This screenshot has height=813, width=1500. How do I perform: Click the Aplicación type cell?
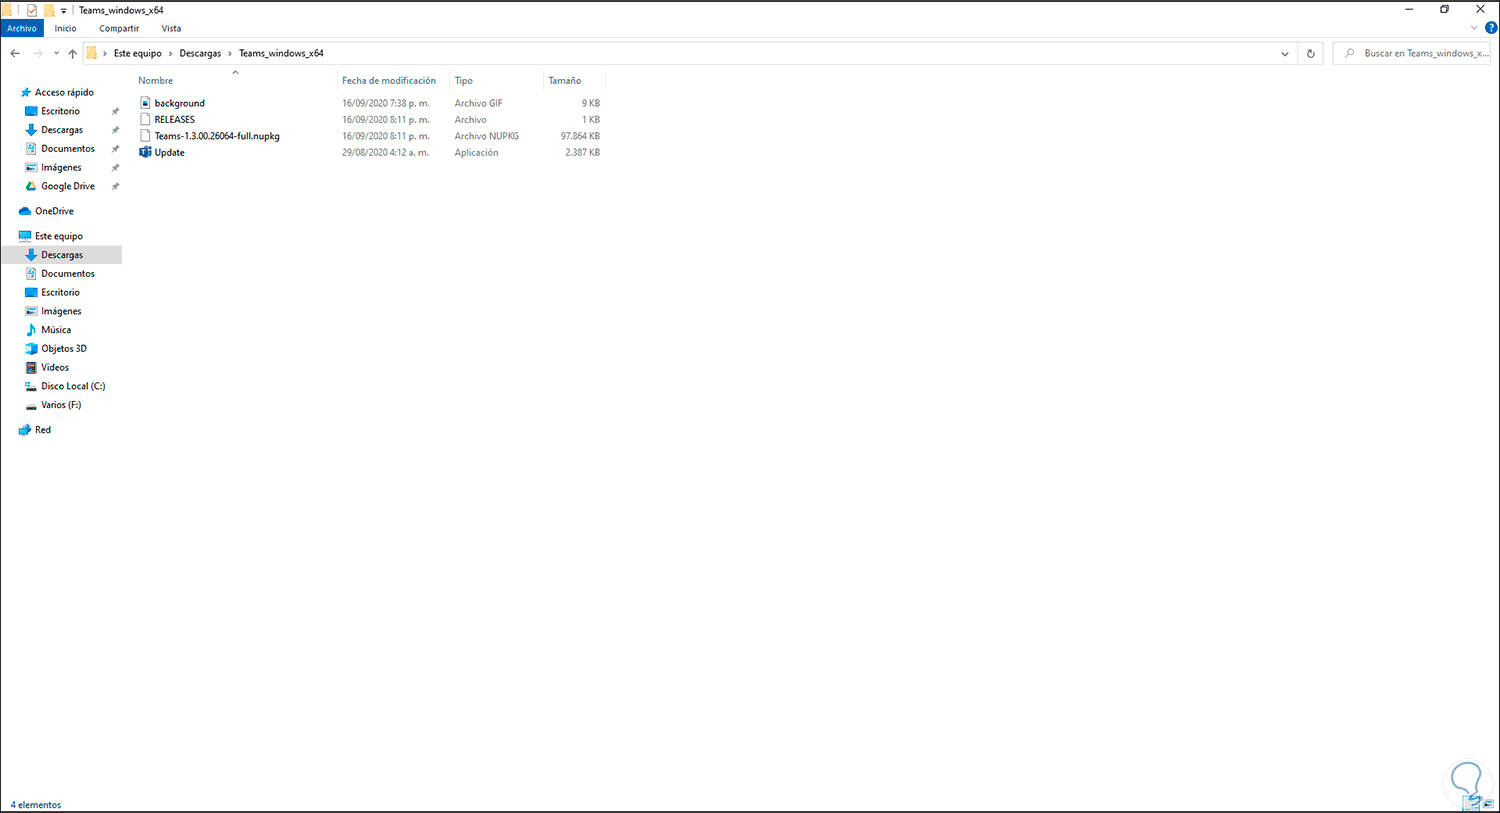click(477, 152)
